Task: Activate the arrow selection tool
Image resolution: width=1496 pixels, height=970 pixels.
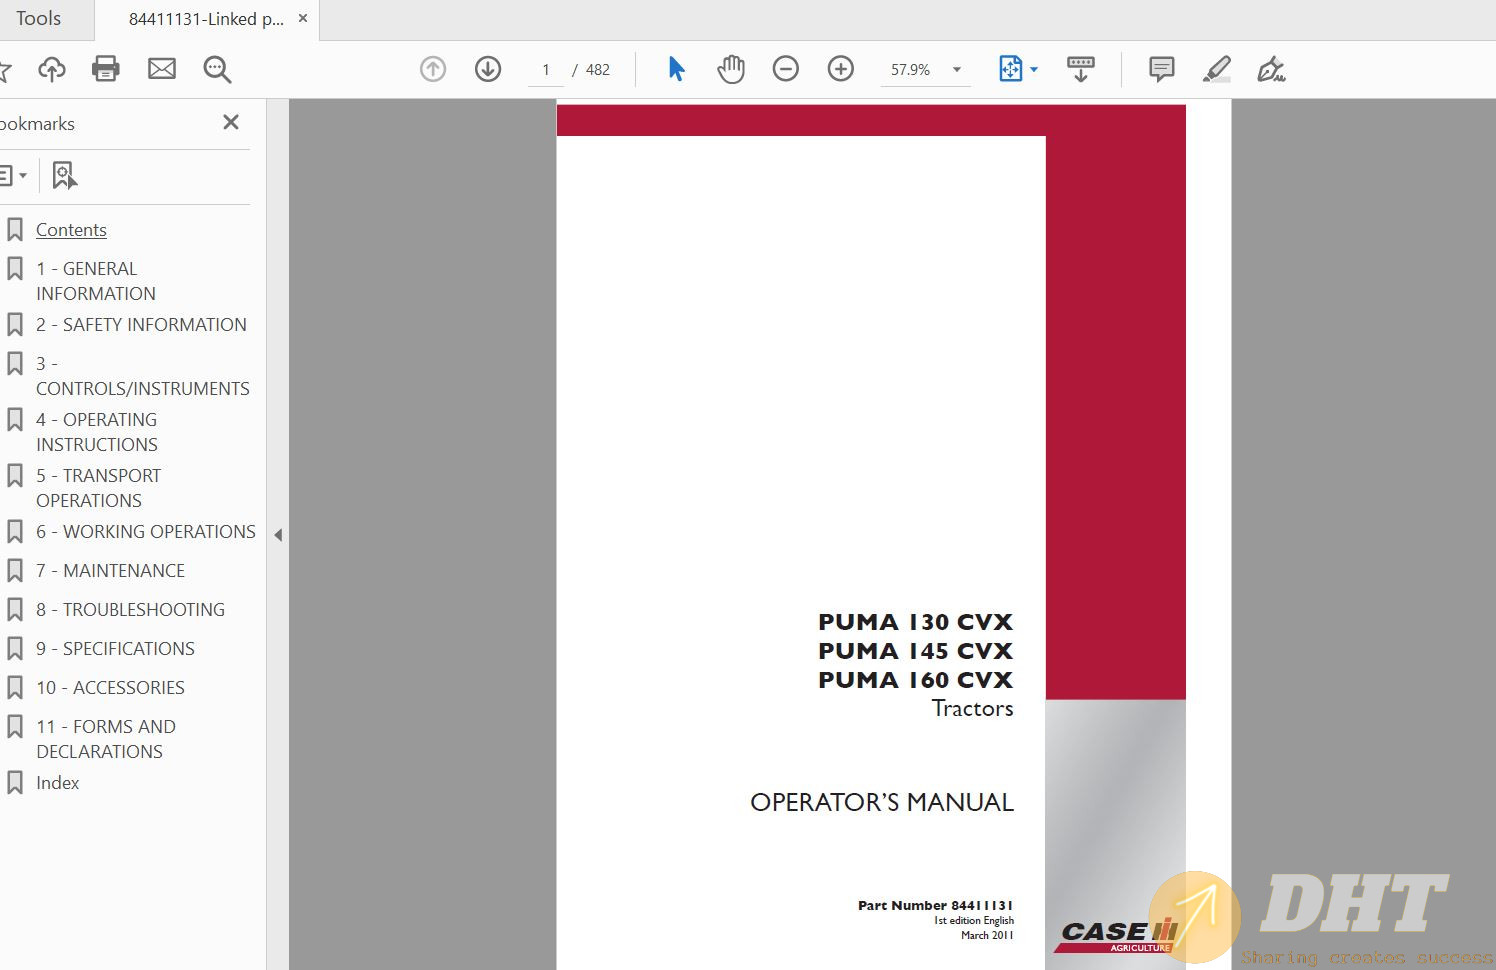Action: tap(676, 69)
